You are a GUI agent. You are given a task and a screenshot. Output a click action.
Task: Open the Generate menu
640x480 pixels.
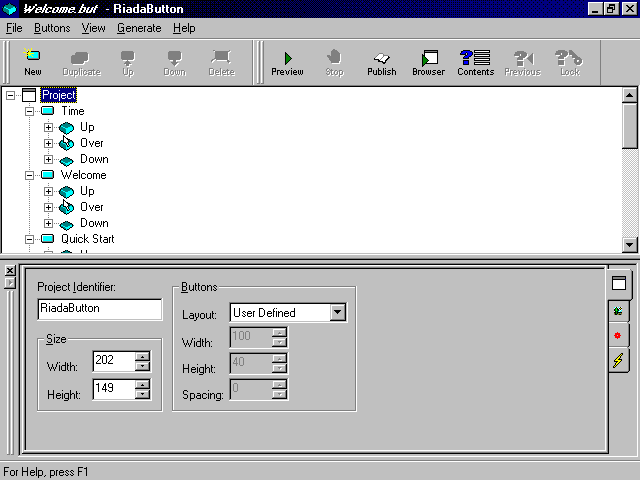[138, 28]
